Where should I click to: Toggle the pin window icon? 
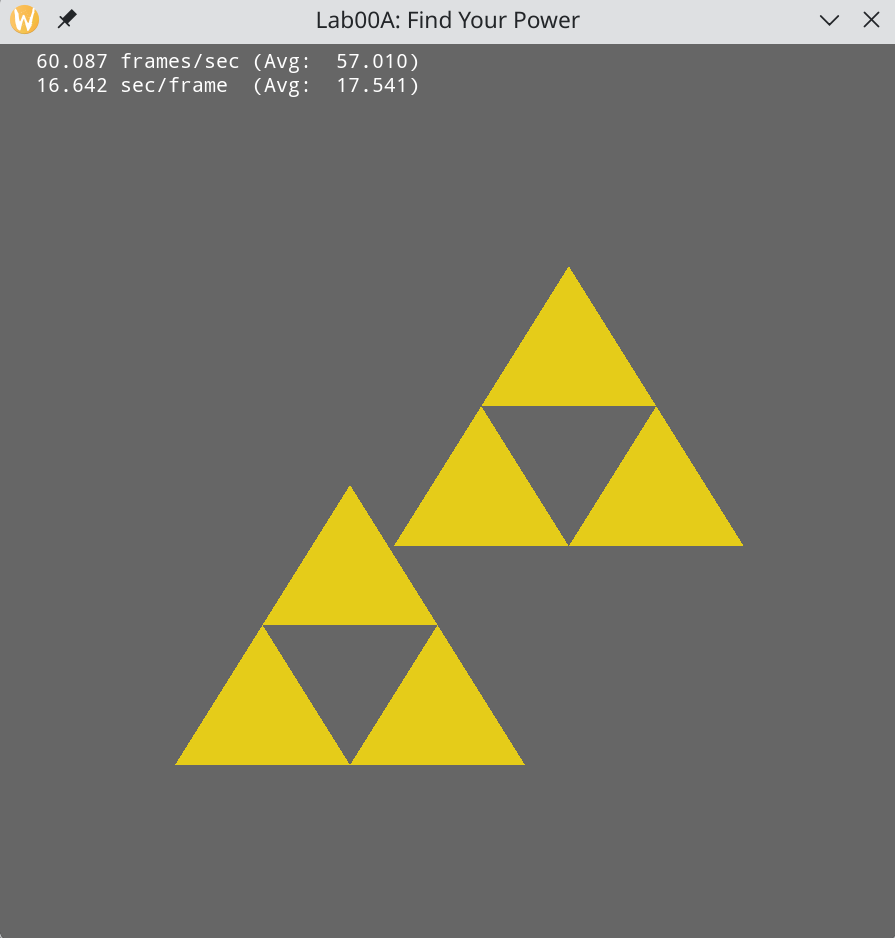click(66, 20)
